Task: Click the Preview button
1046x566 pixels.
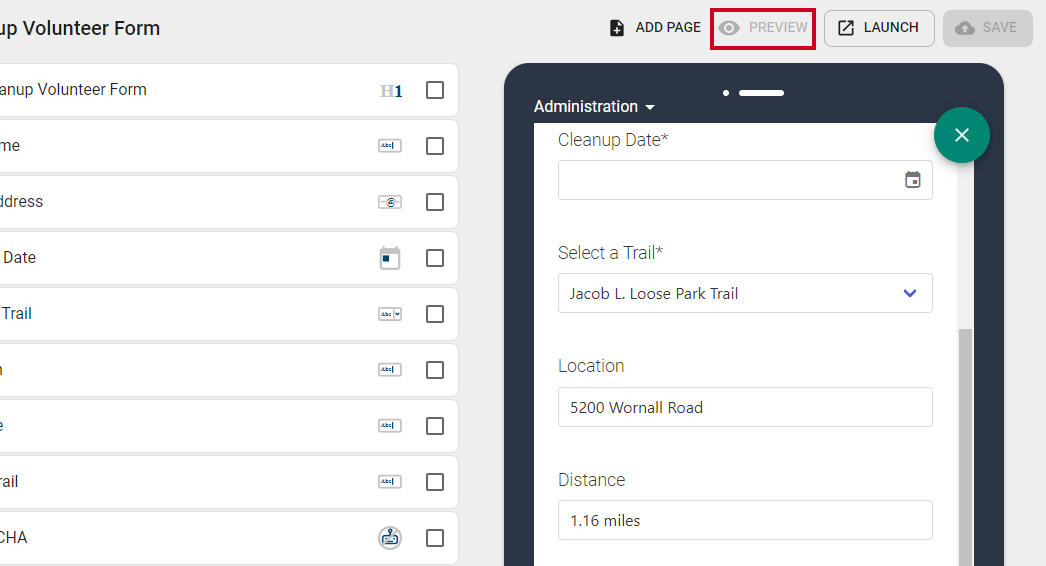Action: [x=763, y=28]
